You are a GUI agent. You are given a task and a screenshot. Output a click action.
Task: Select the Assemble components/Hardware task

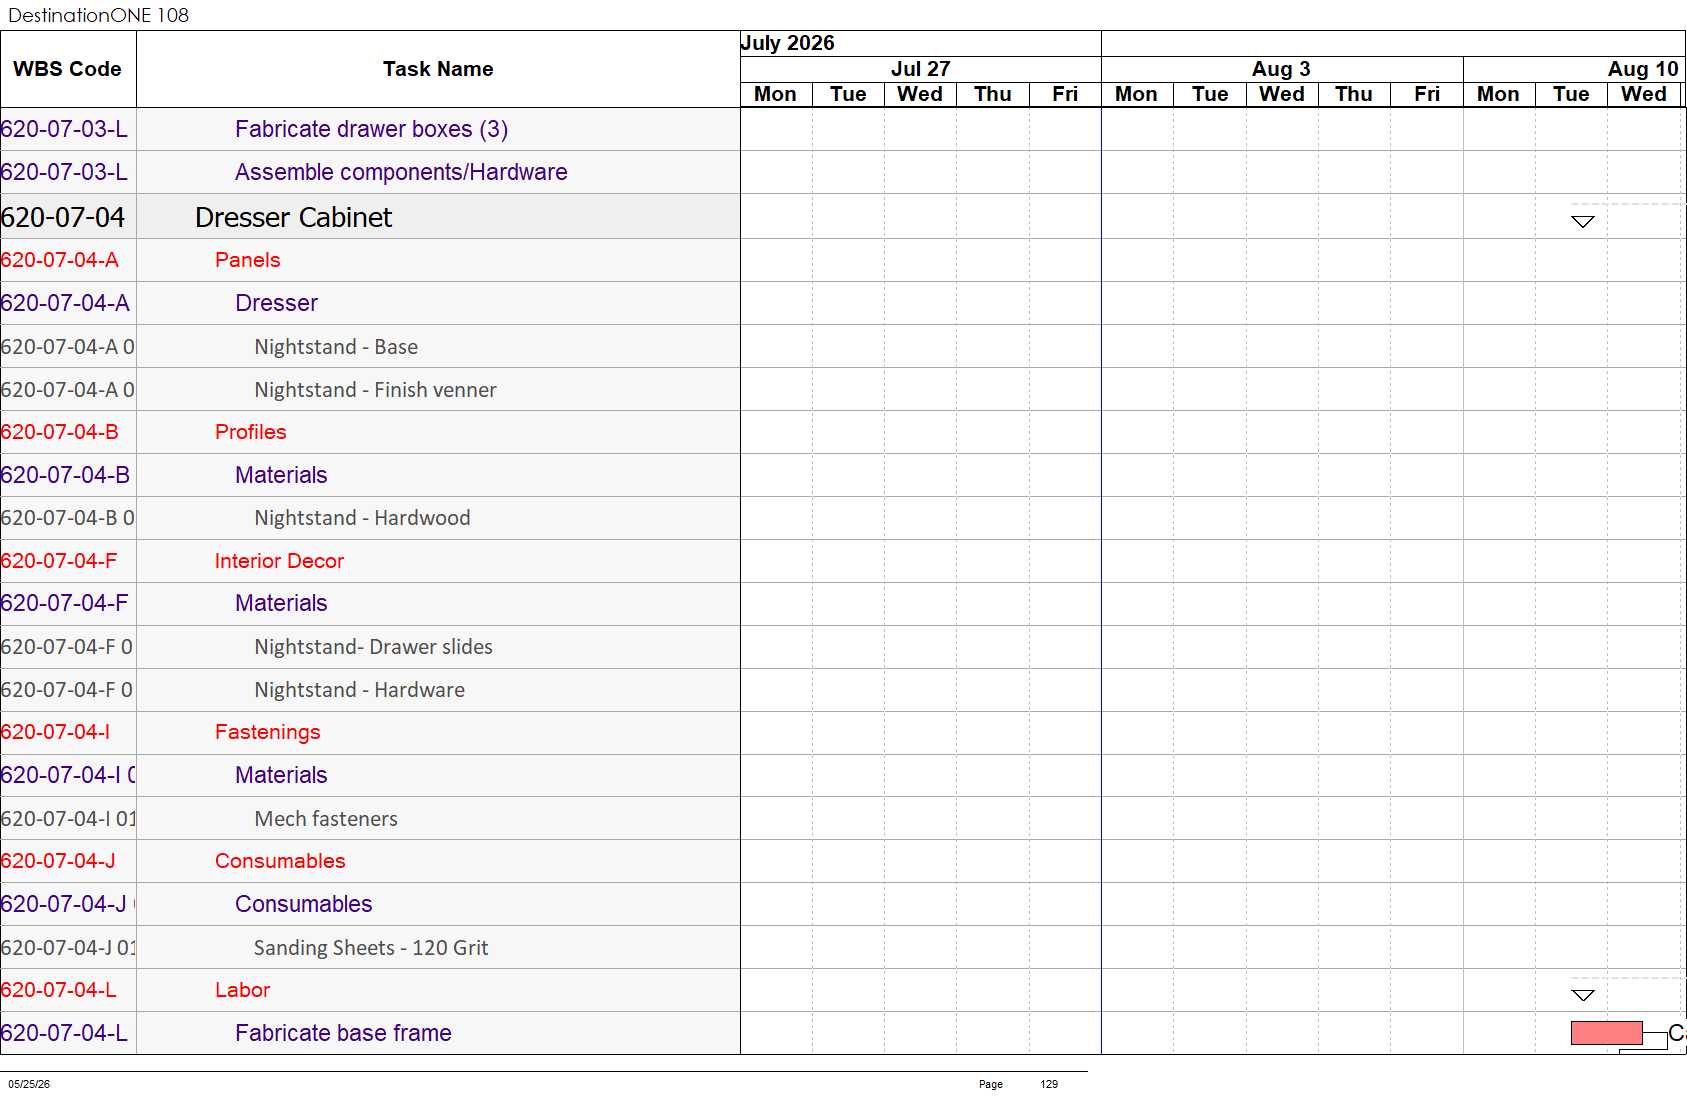point(401,172)
